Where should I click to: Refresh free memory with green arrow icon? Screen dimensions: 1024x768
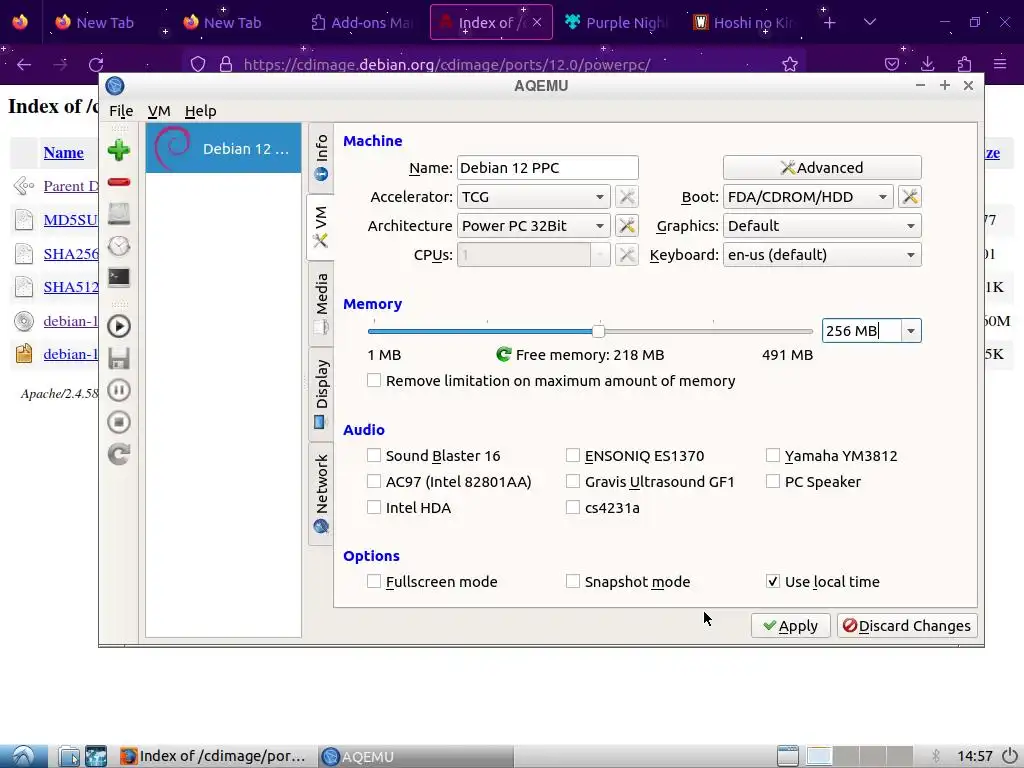504,355
